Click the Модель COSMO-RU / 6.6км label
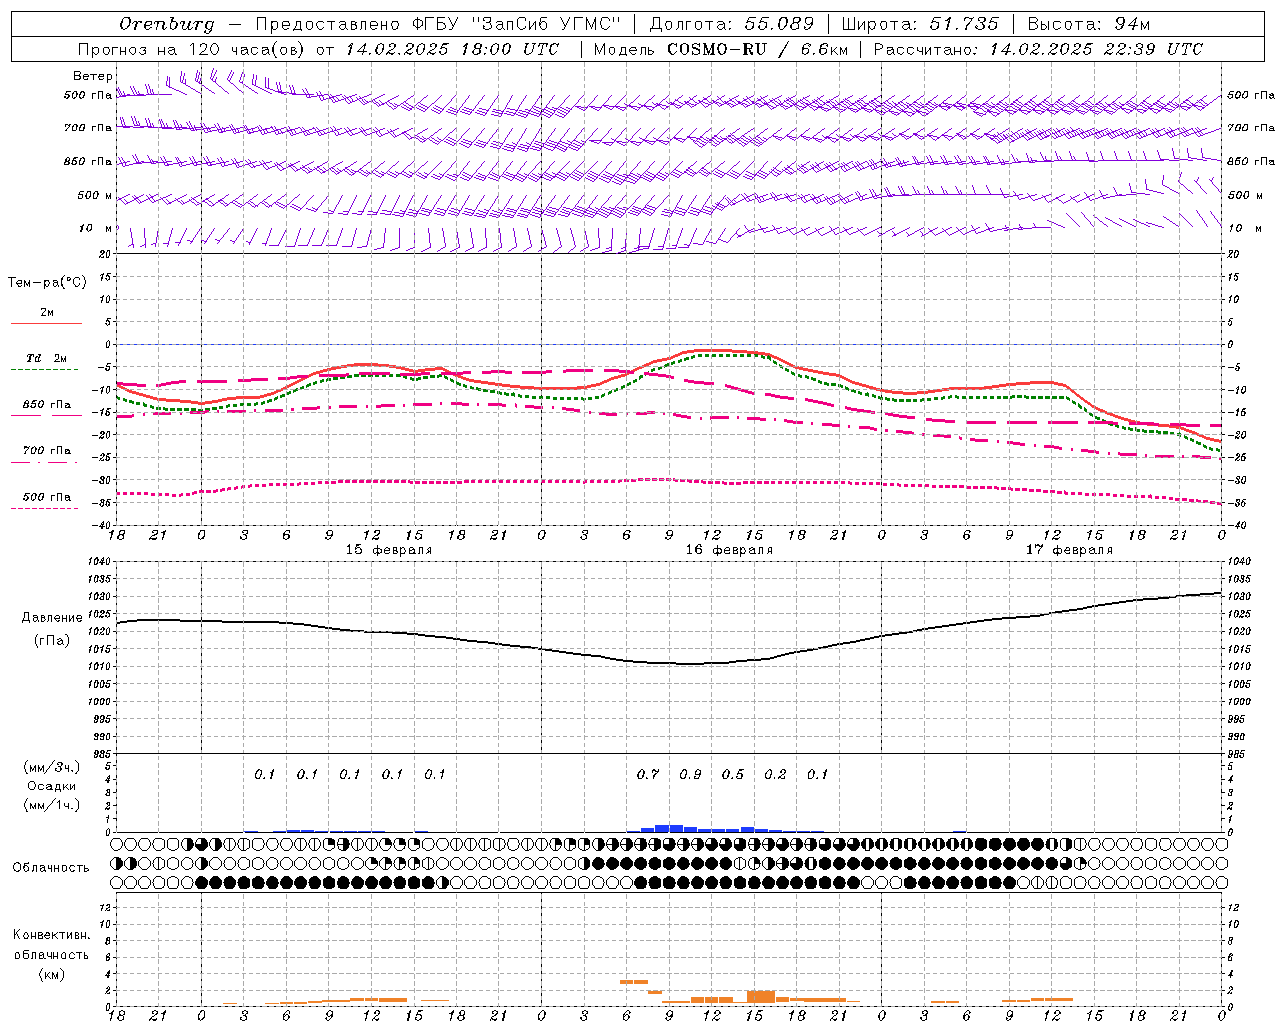The height and width of the screenshot is (1024, 1280). click(719, 49)
